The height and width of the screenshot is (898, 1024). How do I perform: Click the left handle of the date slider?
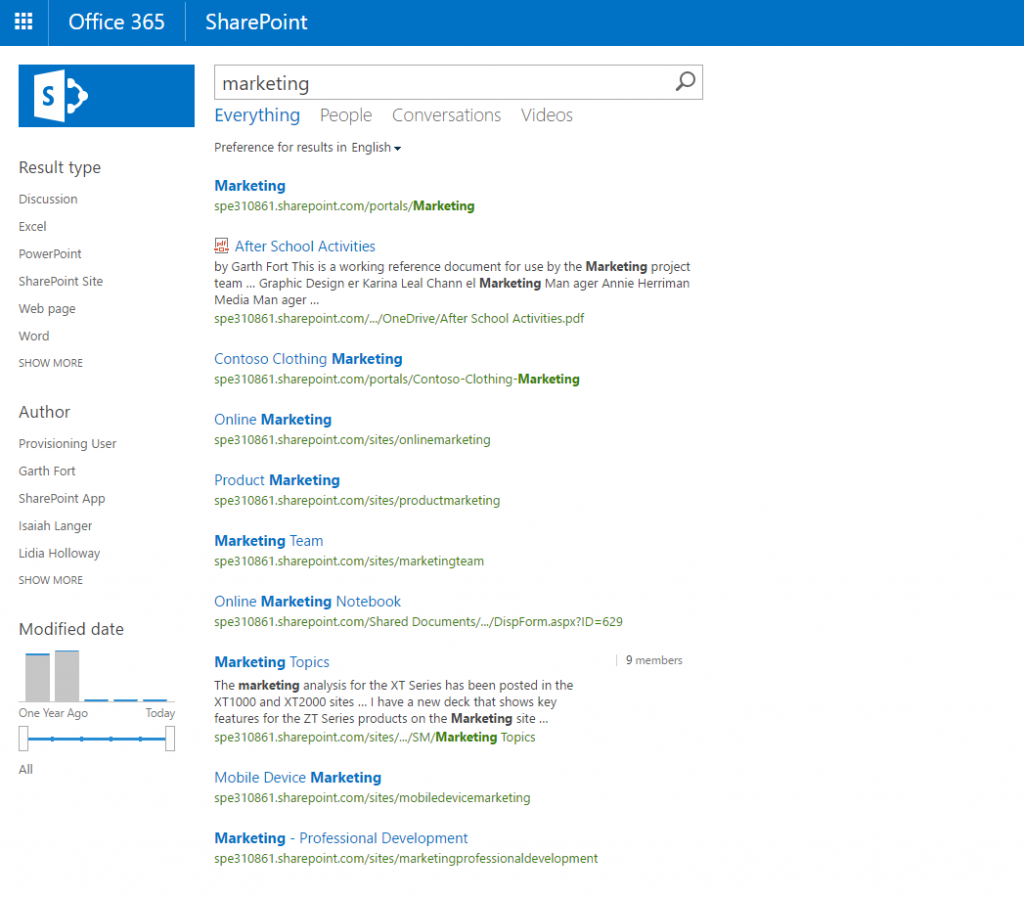coord(24,739)
